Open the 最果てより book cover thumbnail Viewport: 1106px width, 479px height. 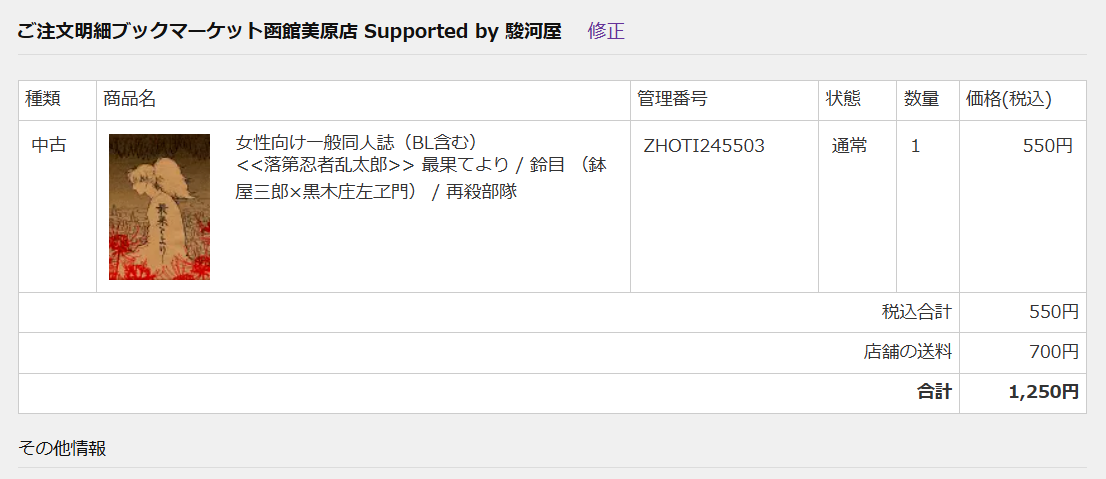[159, 207]
